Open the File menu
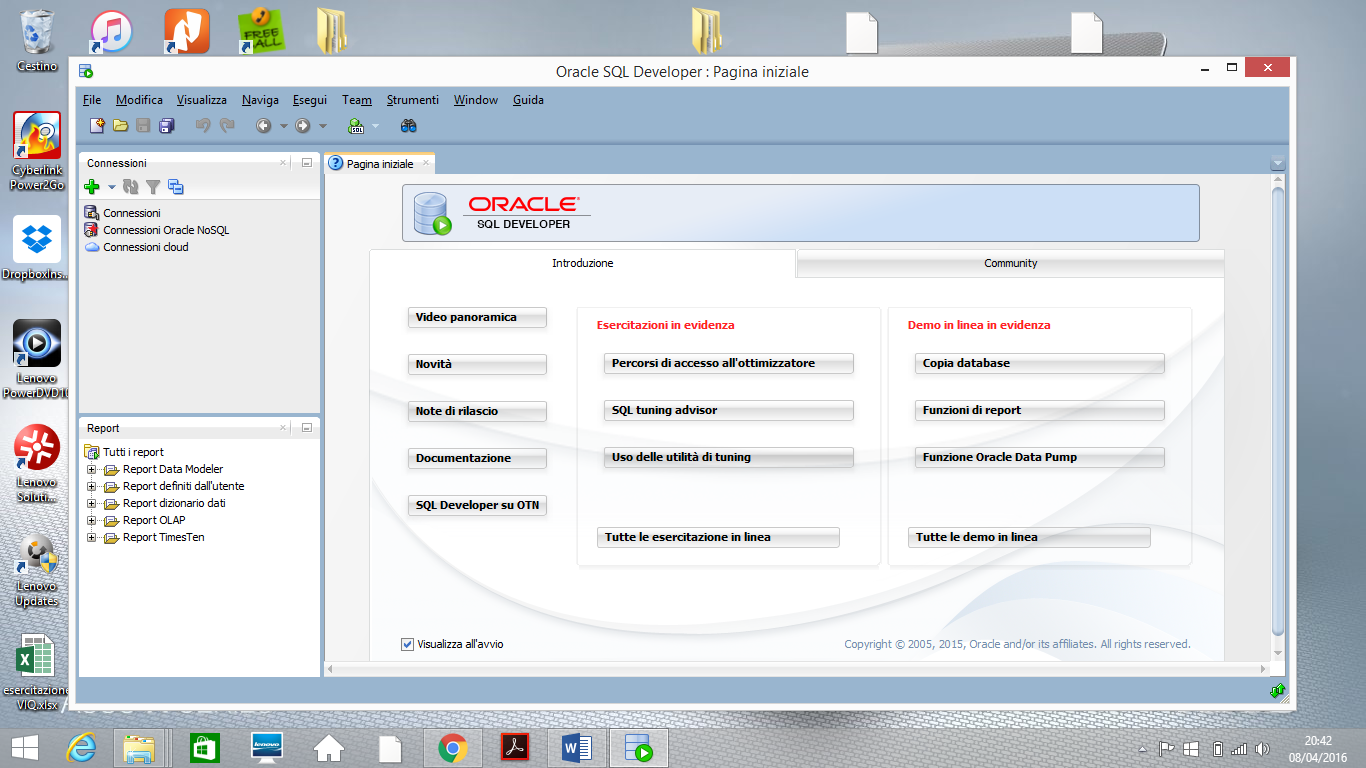This screenshot has height=768, width=1366. point(92,100)
